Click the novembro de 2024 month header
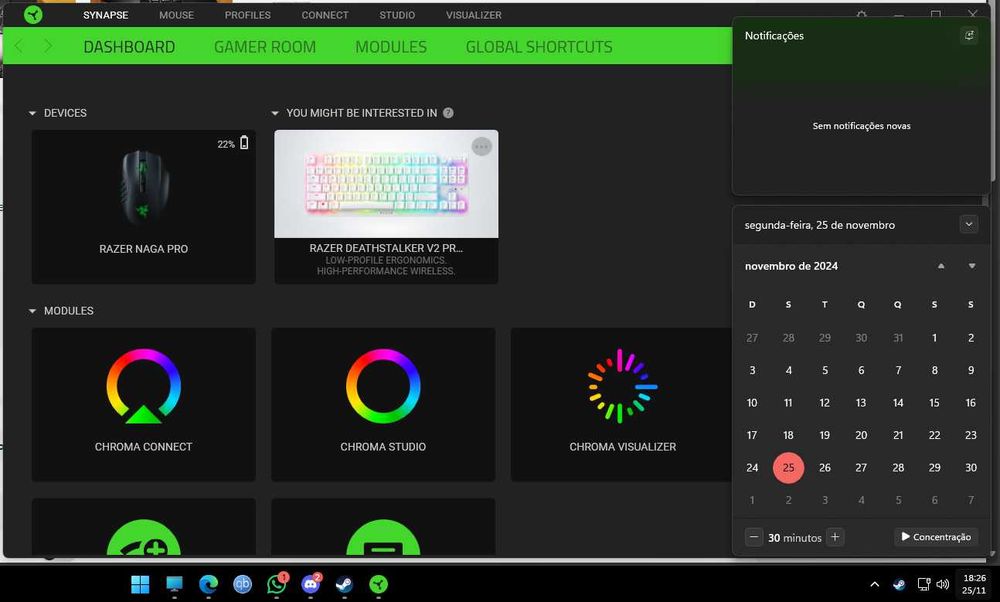 [791, 266]
